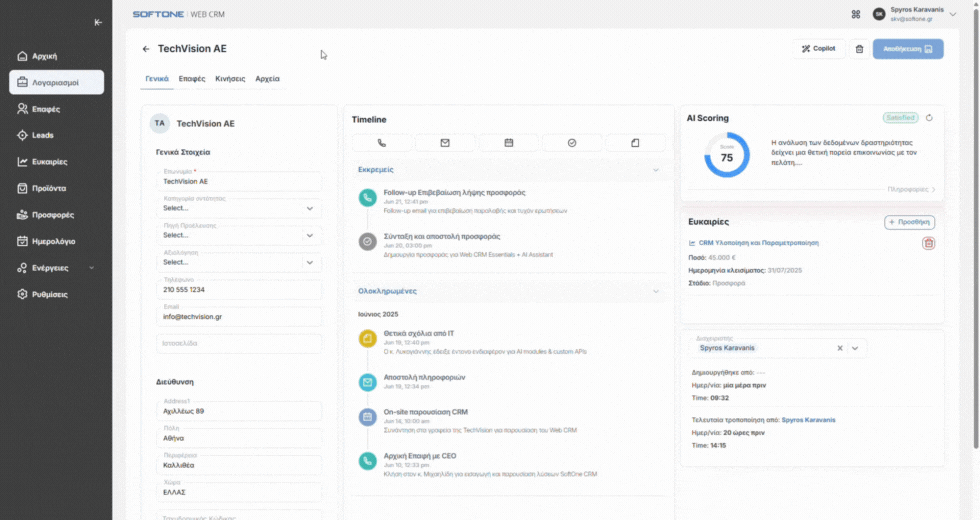The image size is (980, 520).
Task: Click Προσθήκη to add an opportunity
Action: pyautogui.click(x=909, y=222)
